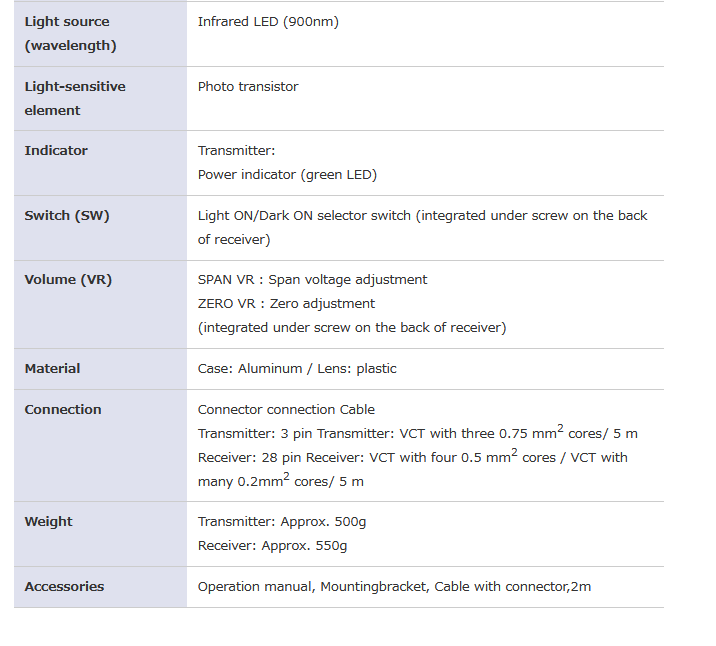Click 'Connector connection Cable' text line

286,409
